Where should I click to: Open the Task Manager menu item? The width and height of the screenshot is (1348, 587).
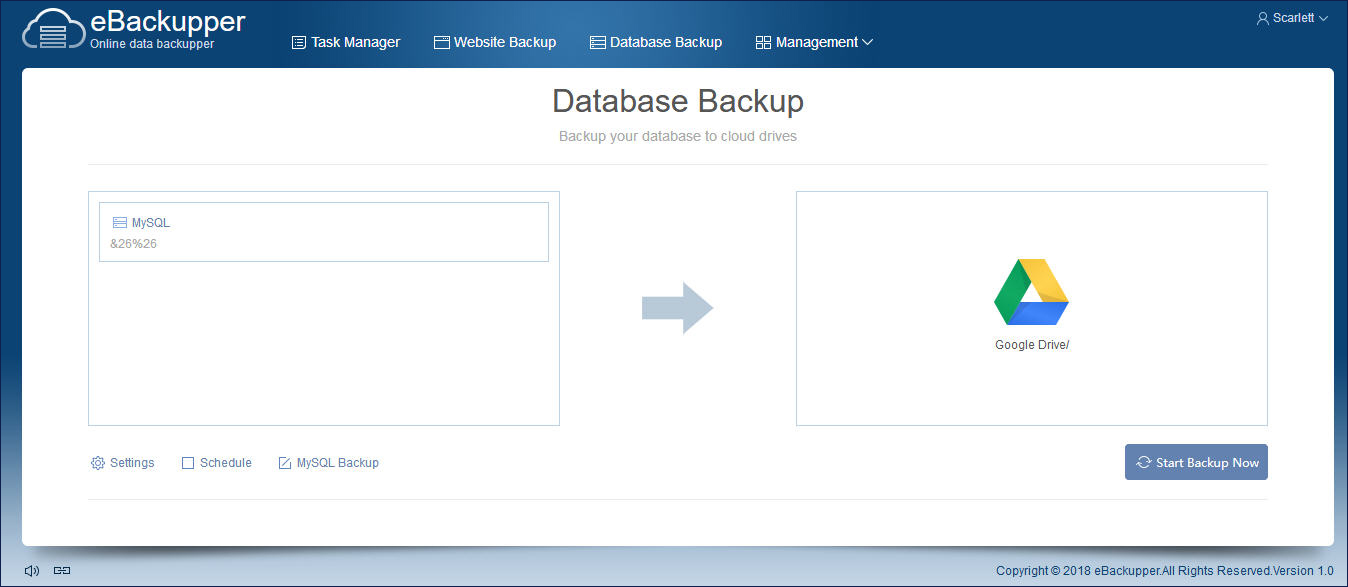tap(346, 42)
